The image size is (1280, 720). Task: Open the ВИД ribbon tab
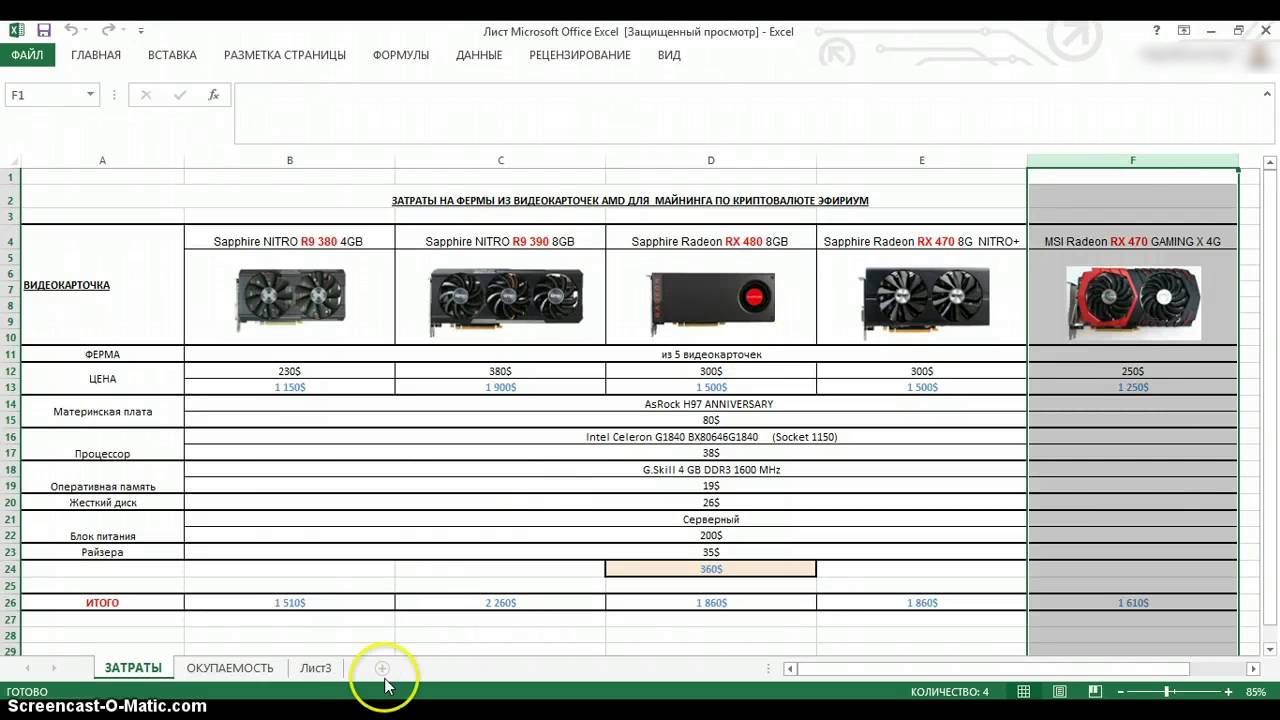669,55
